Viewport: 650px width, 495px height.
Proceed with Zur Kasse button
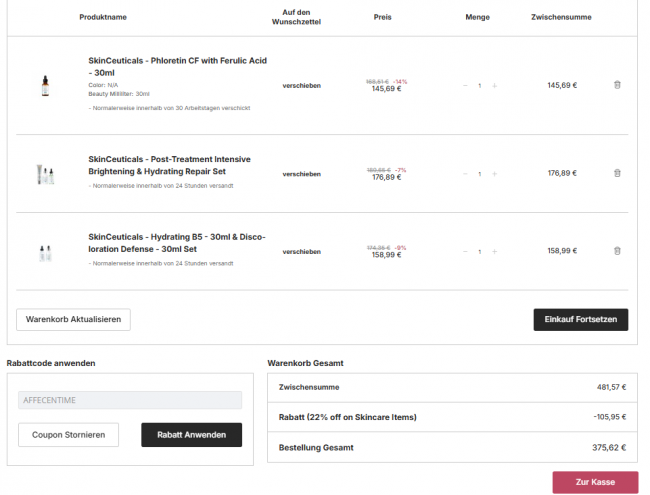pos(595,482)
